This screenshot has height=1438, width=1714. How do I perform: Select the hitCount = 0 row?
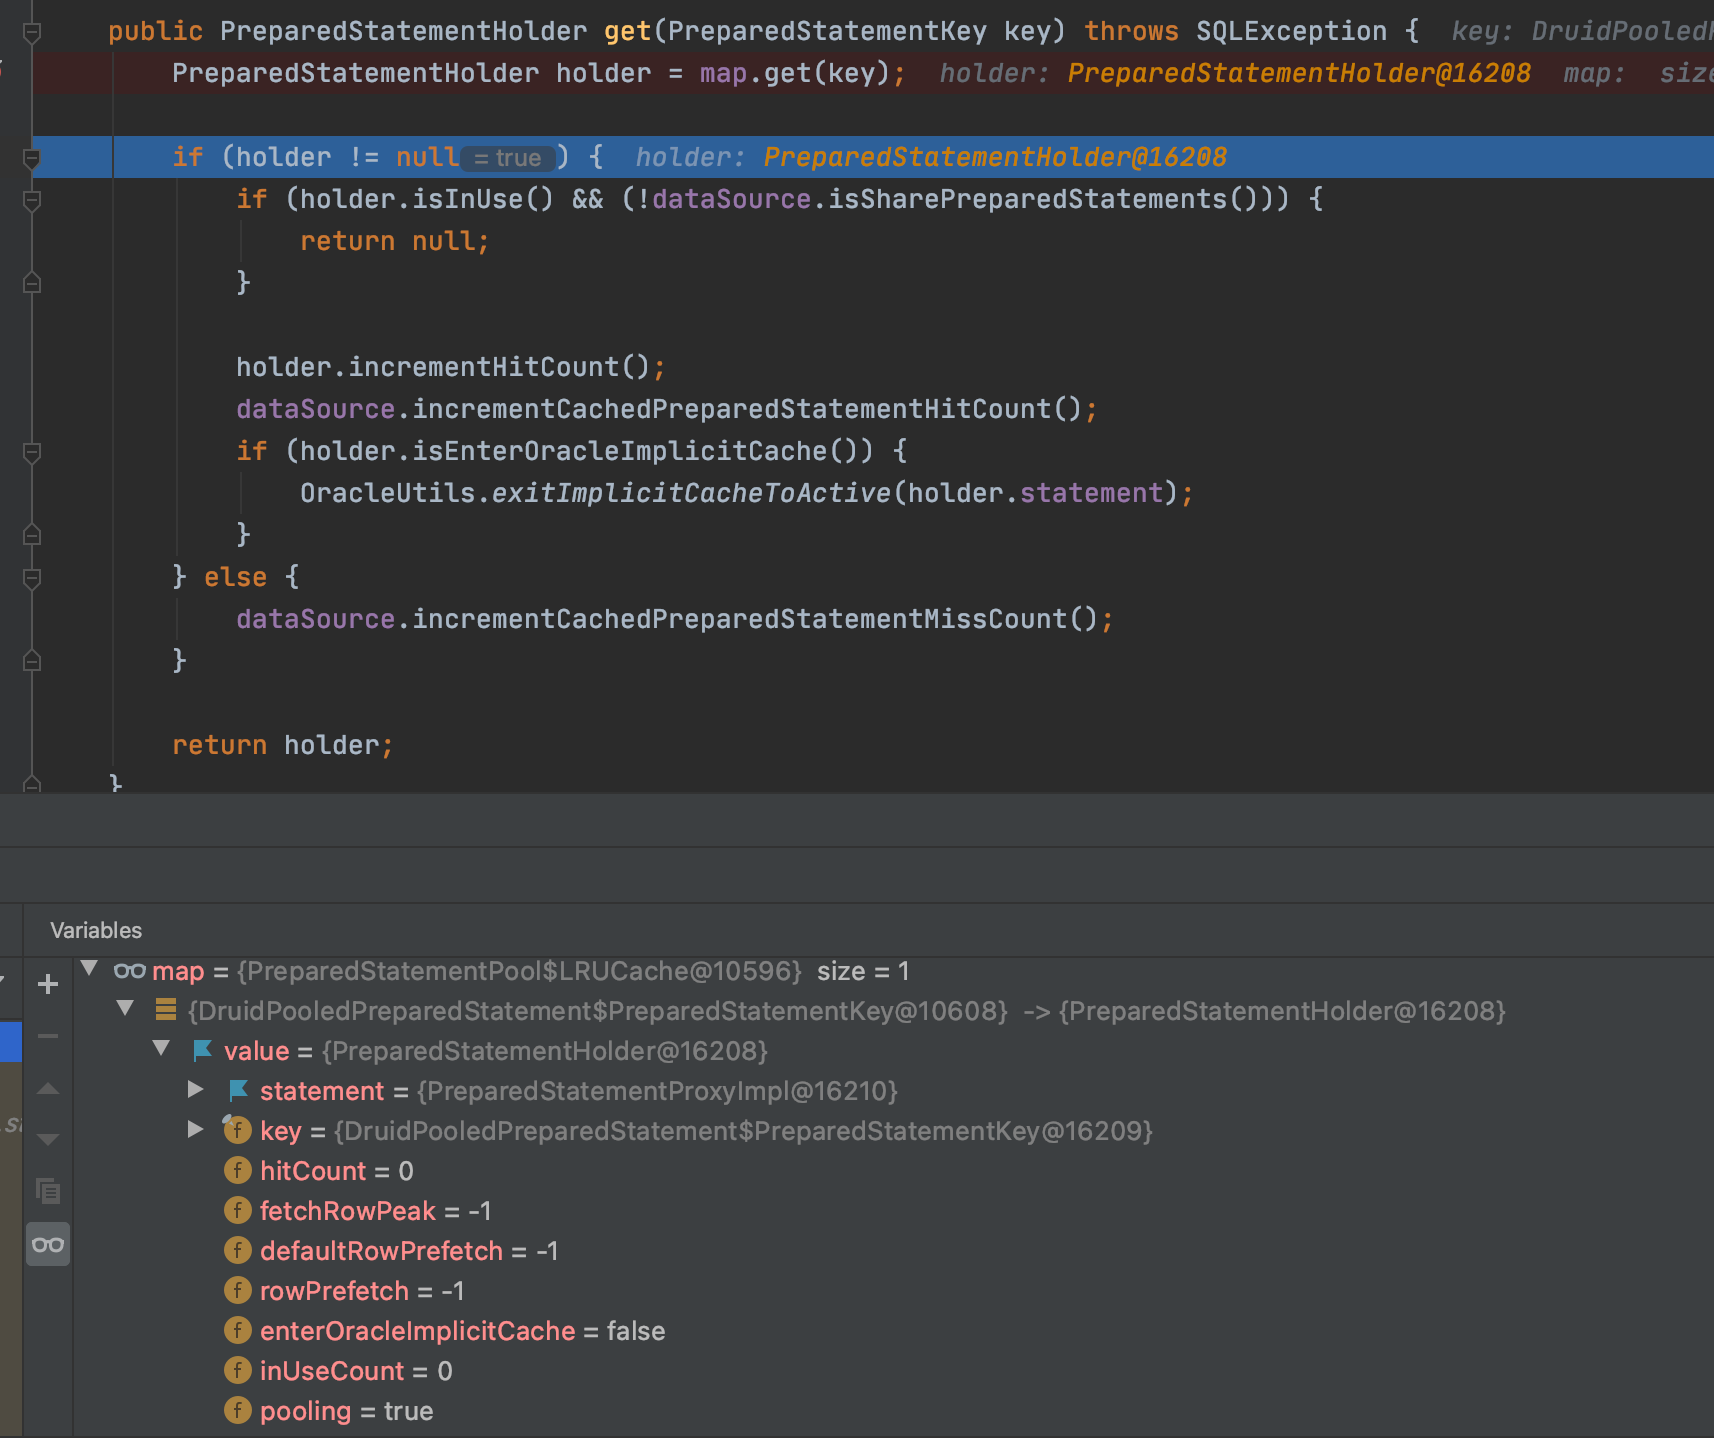click(893, 1171)
